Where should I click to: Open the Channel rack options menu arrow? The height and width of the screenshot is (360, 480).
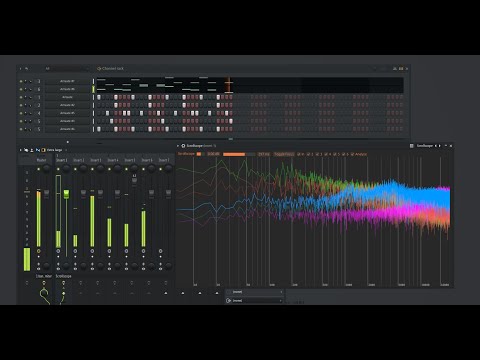pos(20,69)
